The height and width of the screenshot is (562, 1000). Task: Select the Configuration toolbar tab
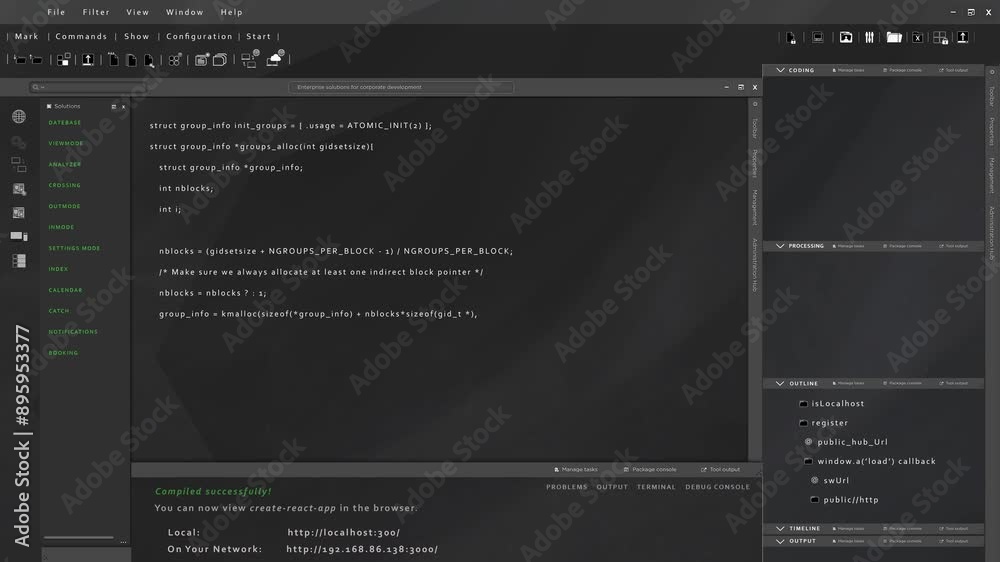[199, 36]
